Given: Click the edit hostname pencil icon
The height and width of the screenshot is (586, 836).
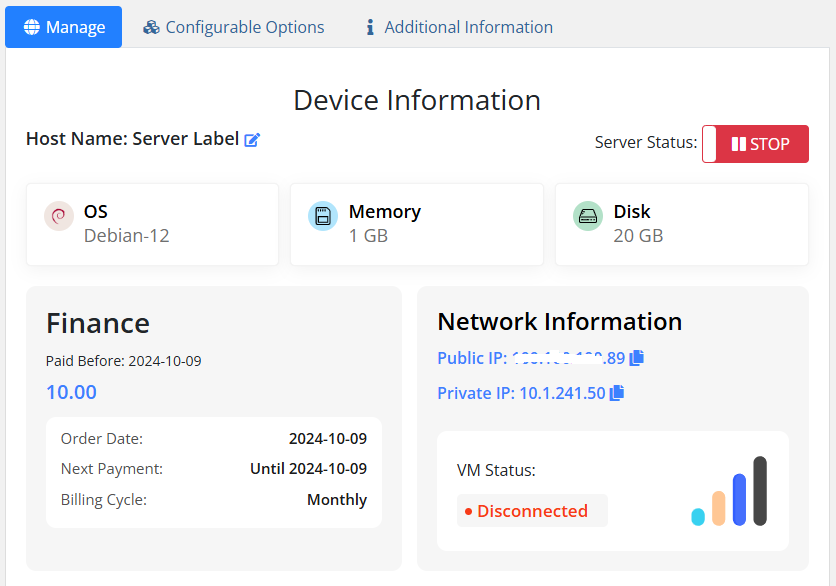Looking at the screenshot, I should pos(252,140).
